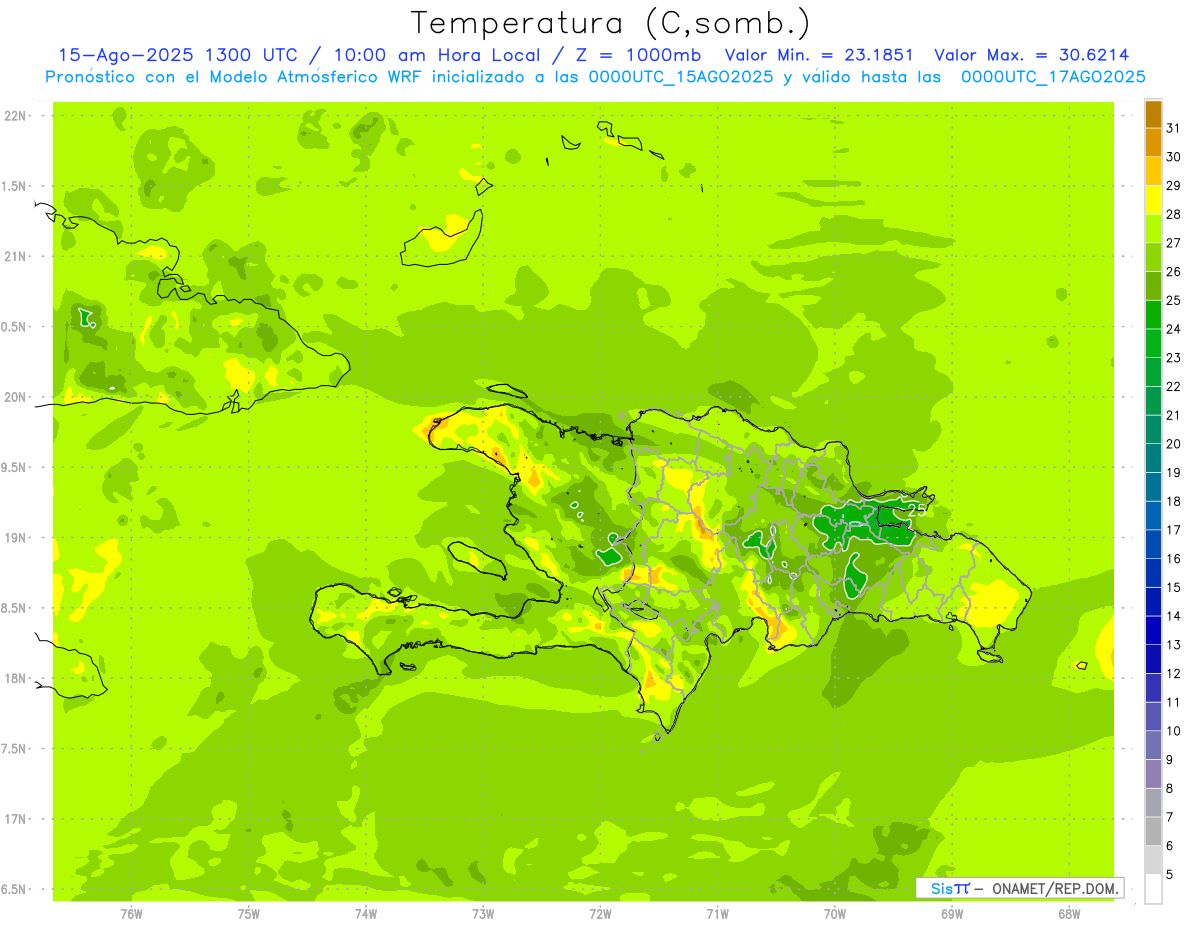
Task: Click the '70W' longitude label
Action: coord(835,914)
